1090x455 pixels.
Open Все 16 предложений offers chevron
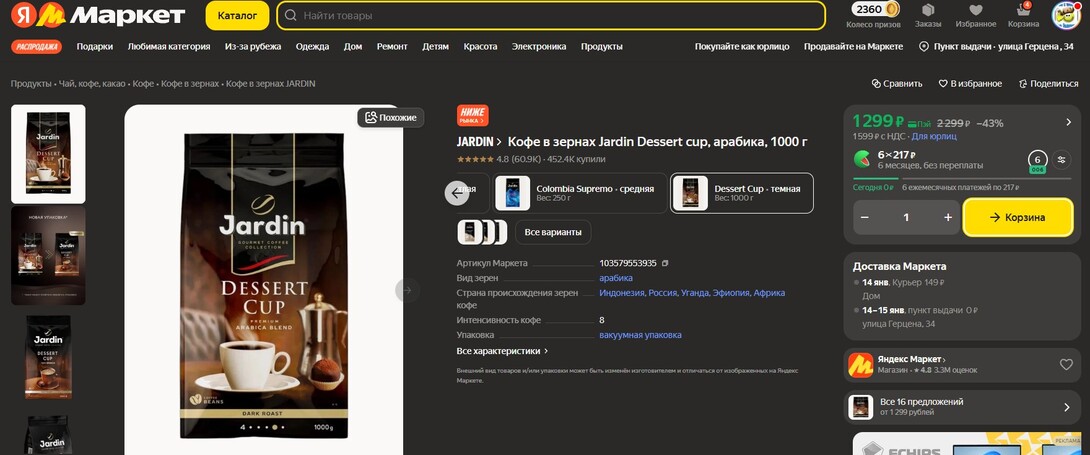click(1067, 407)
